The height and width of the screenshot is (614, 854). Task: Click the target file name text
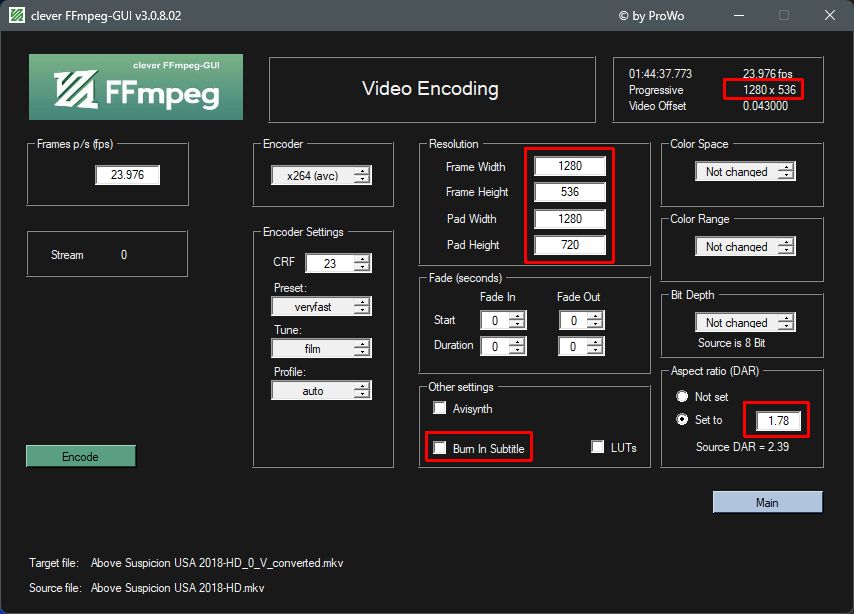point(217,563)
